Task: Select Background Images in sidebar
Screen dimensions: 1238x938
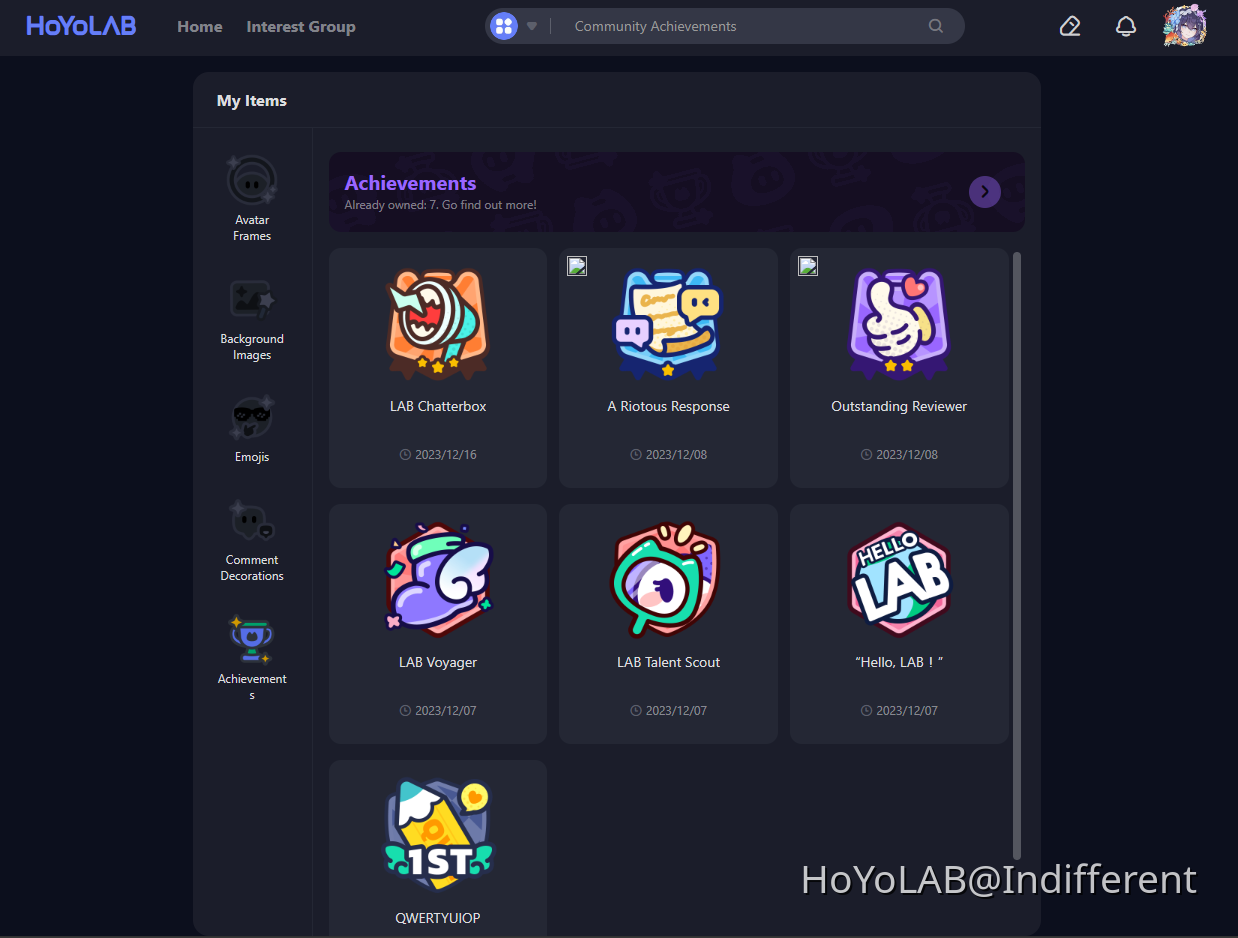Action: (252, 318)
